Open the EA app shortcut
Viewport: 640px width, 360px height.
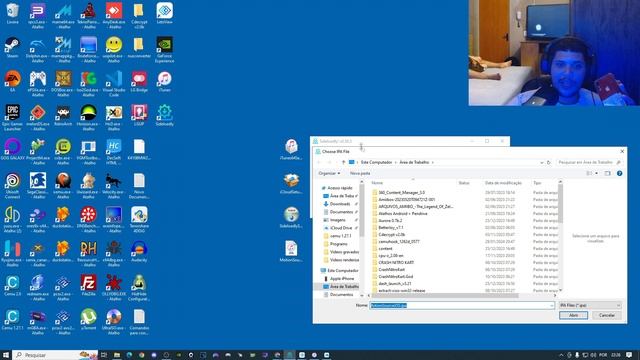pos(12,81)
